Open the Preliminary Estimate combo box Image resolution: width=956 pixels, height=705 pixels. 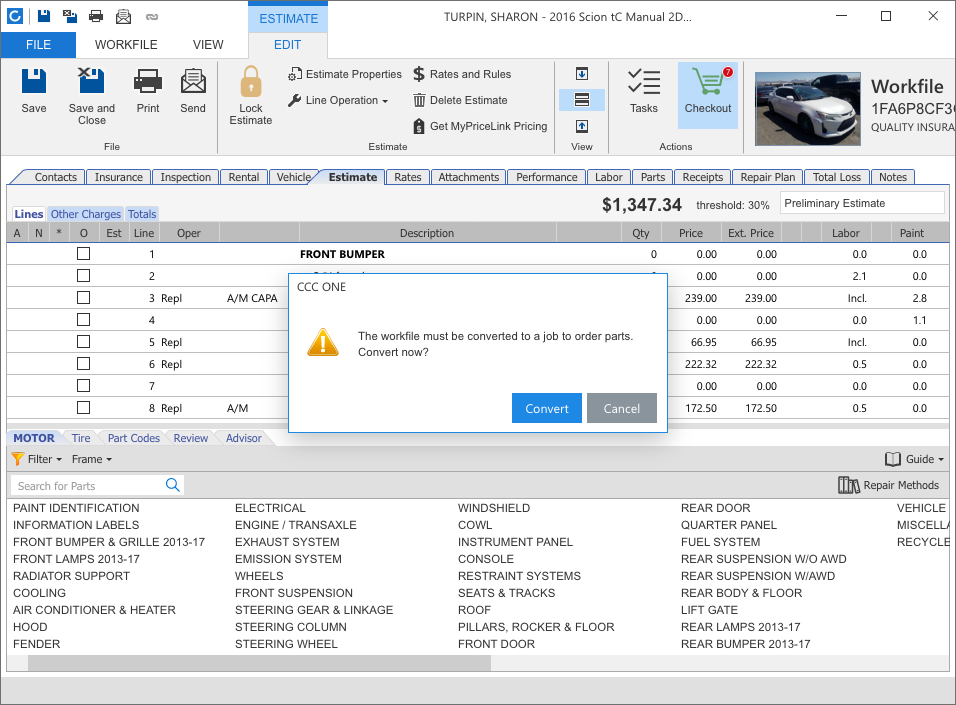862,203
